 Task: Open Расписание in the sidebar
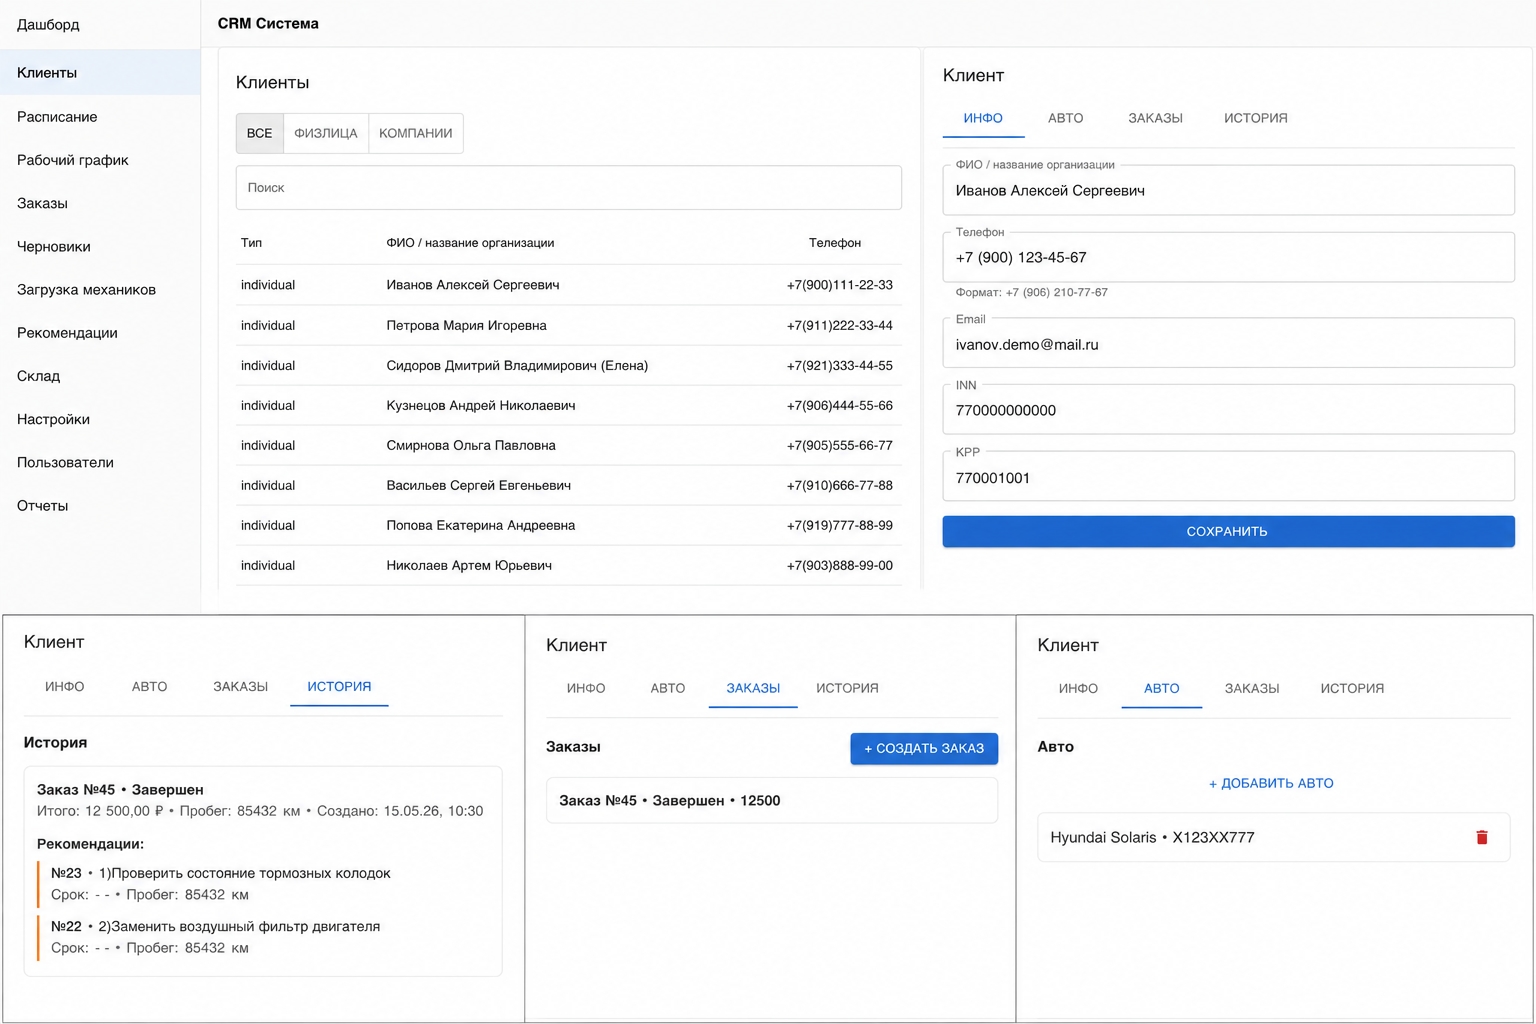tap(57, 117)
